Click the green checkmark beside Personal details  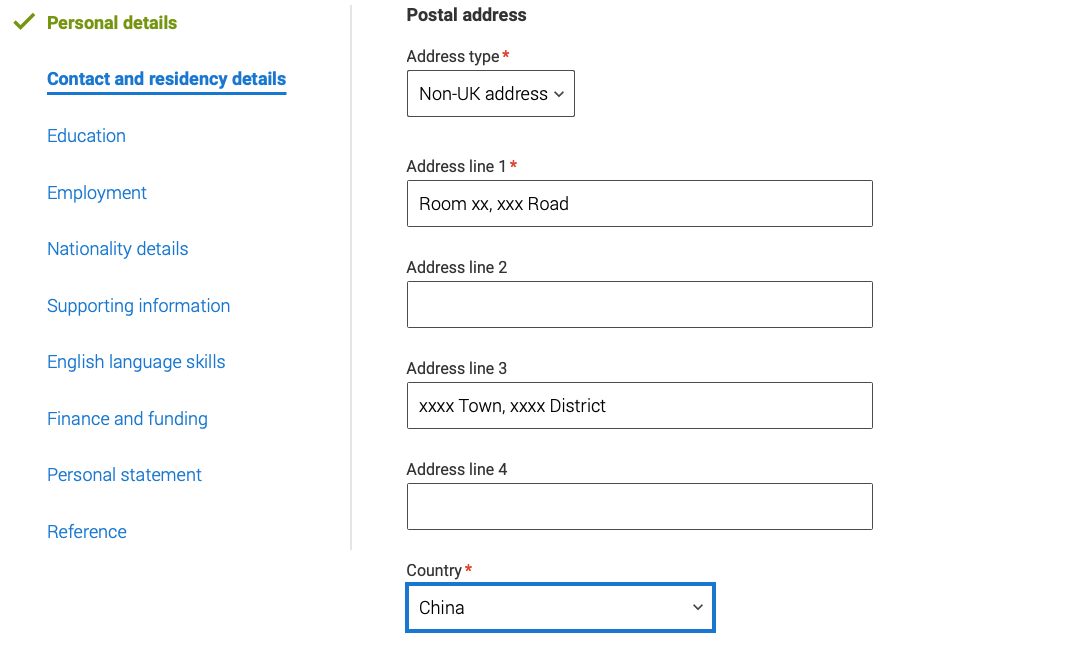[25, 22]
